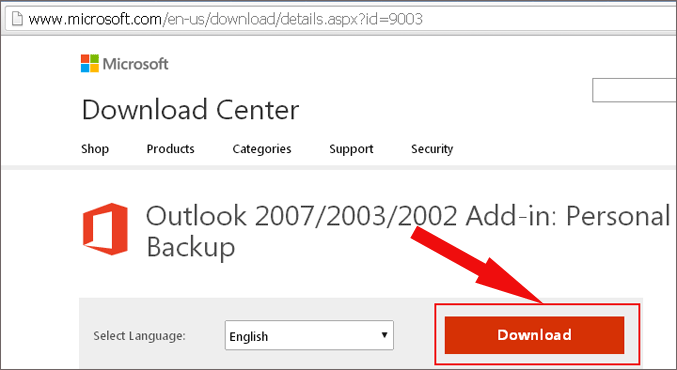Click the microsoft.com URL in the address bar
This screenshot has height=370, width=677.
tap(95, 19)
